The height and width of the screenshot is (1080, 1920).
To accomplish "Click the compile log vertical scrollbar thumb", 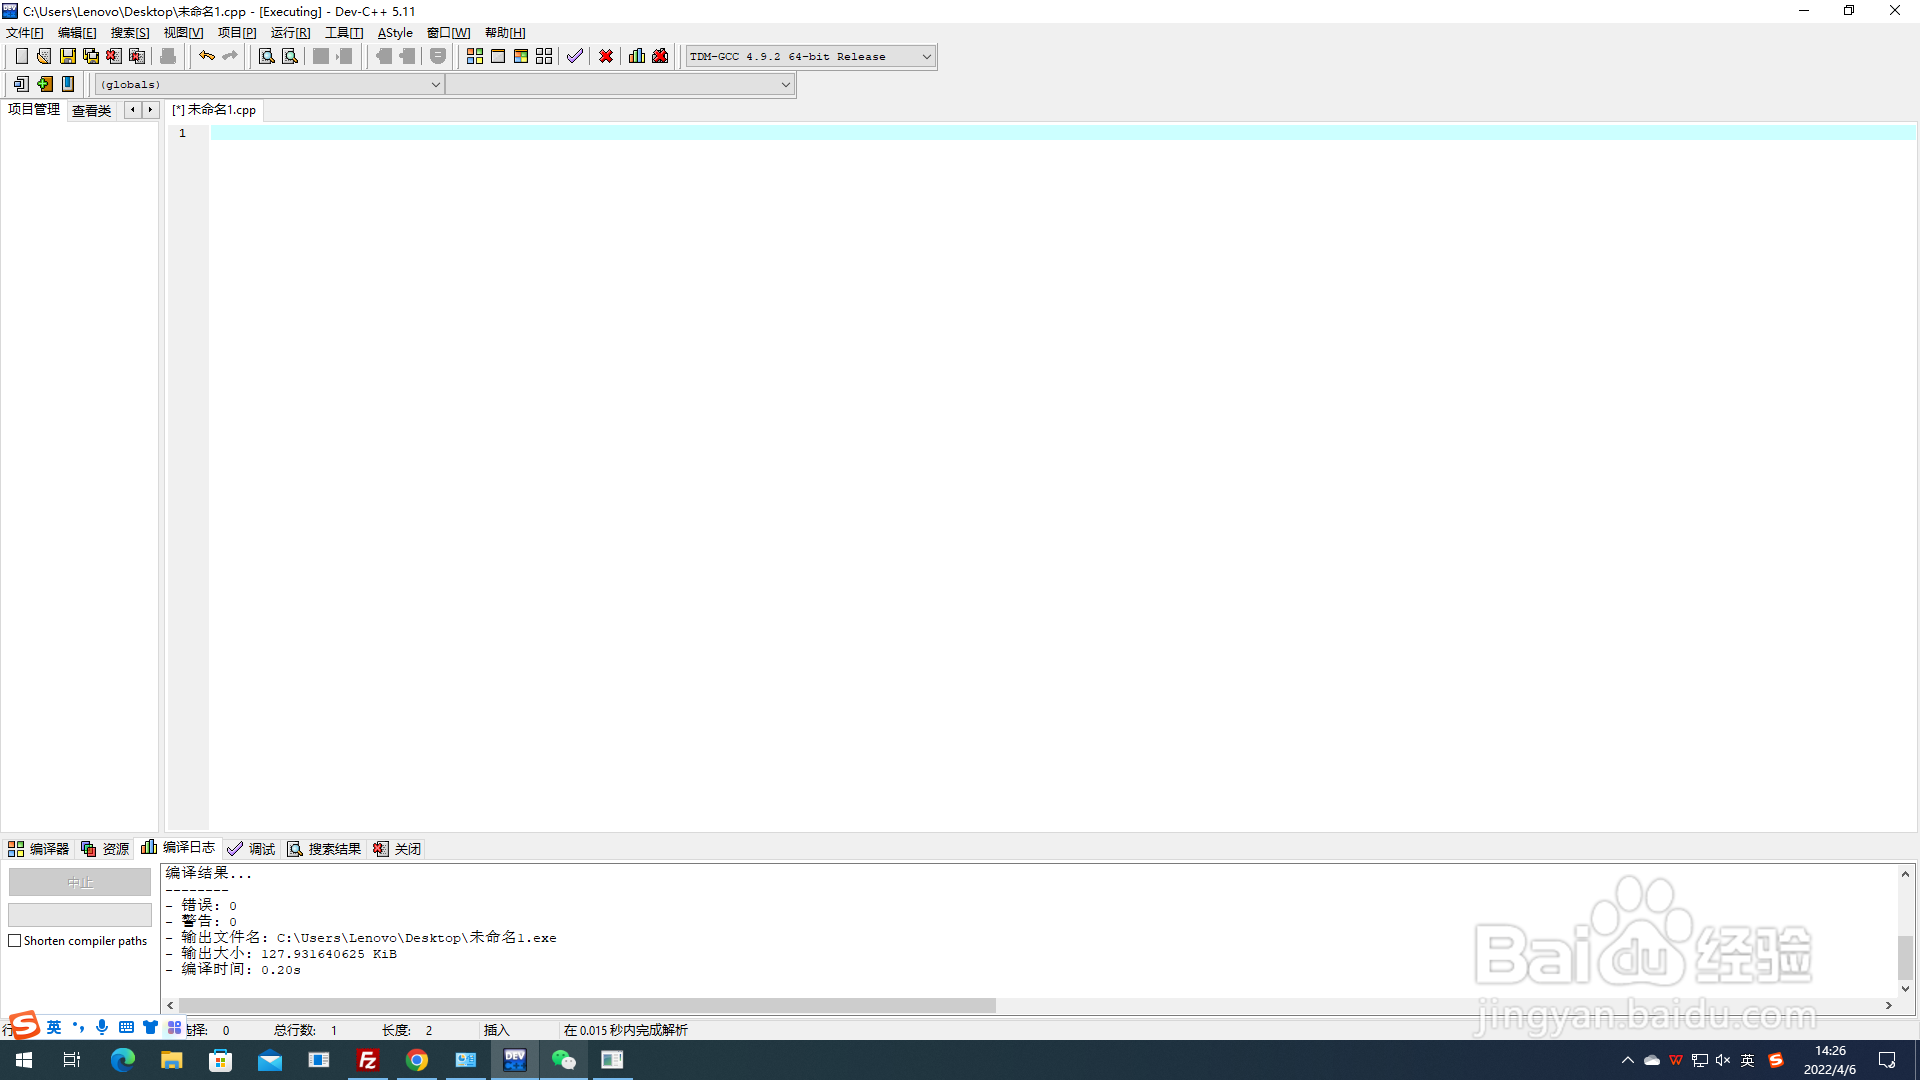I will click(1905, 958).
